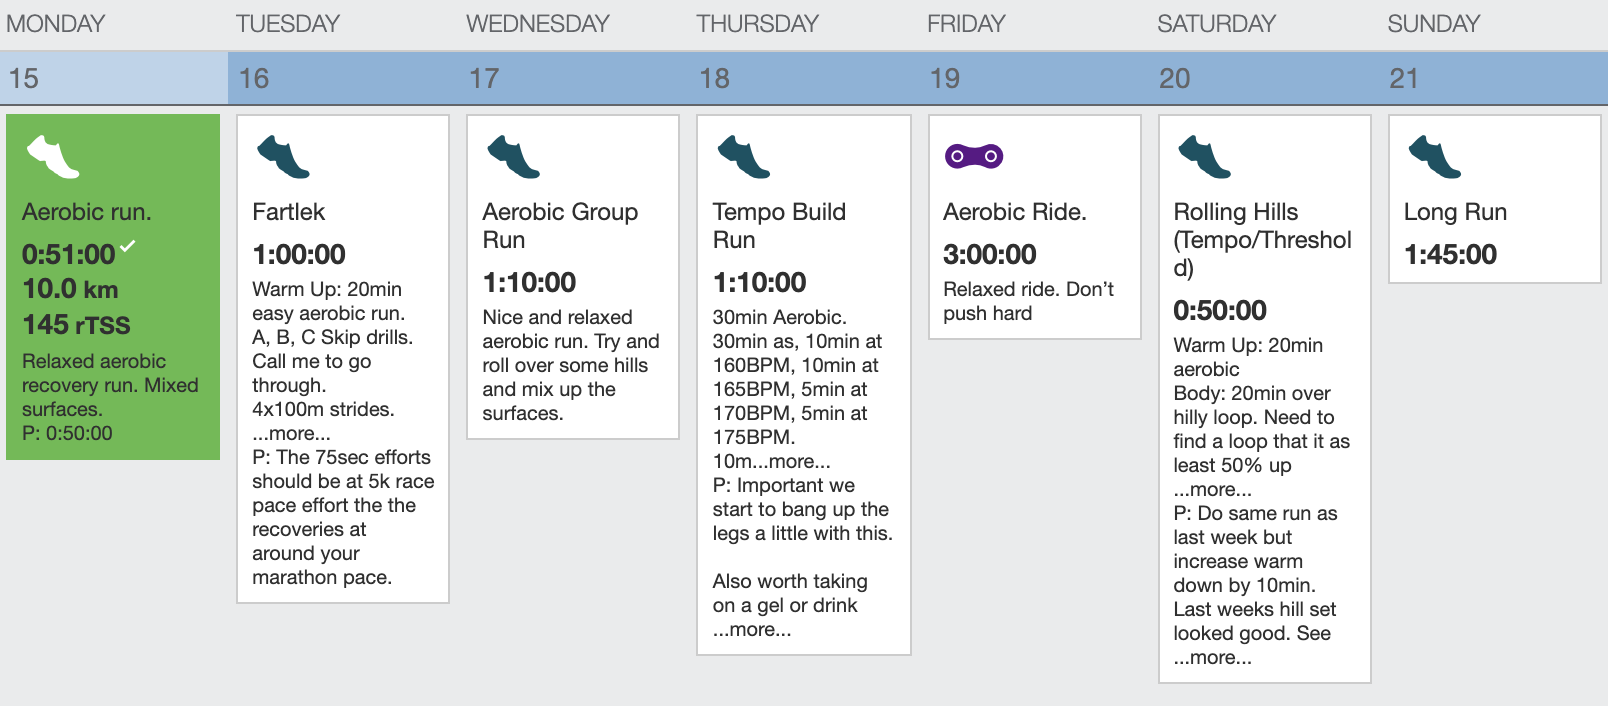
Task: Open the Aerobic Ride. workout title
Action: [1014, 212]
